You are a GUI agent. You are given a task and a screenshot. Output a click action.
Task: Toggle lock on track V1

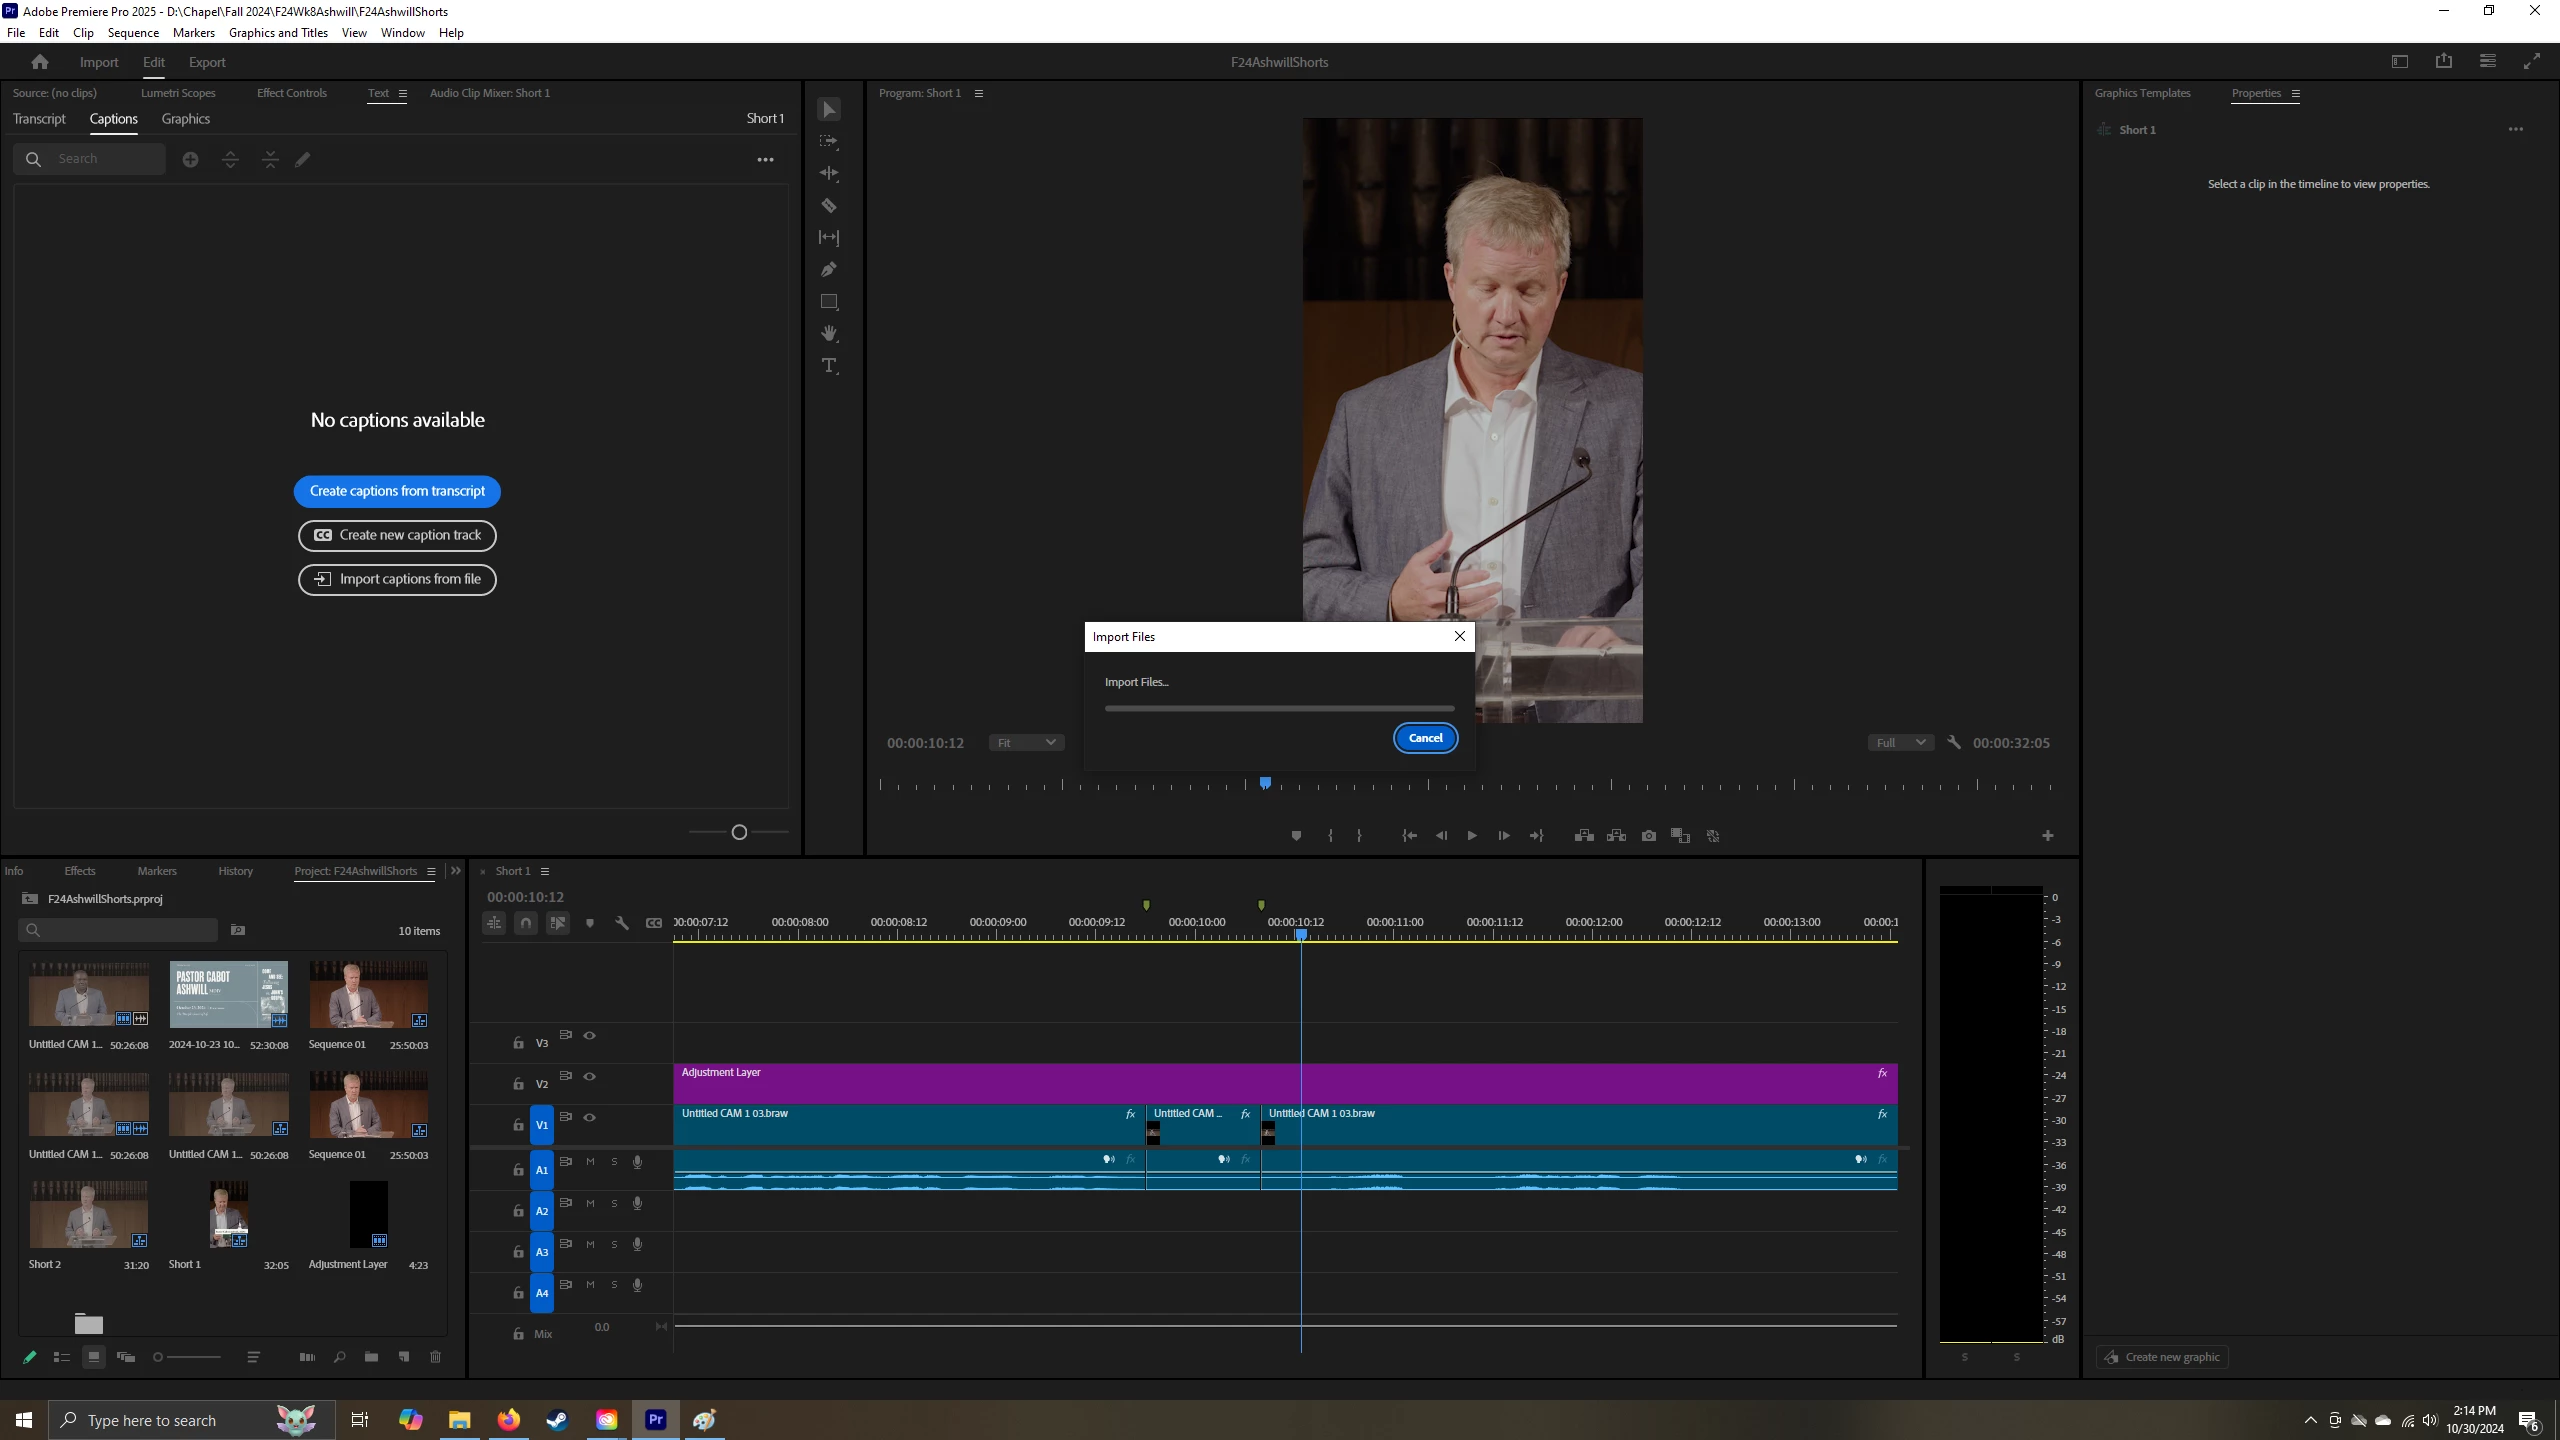pyautogui.click(x=518, y=1125)
